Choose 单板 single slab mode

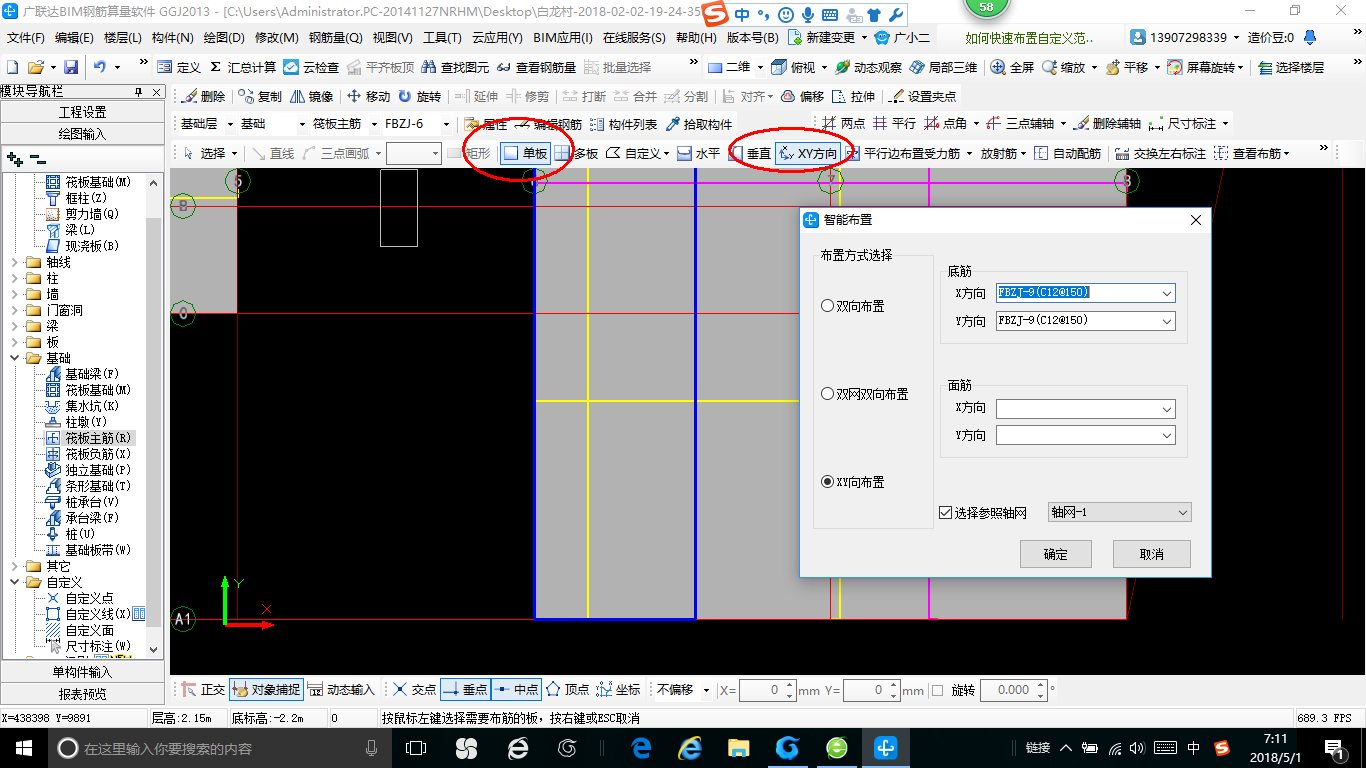[x=525, y=153]
